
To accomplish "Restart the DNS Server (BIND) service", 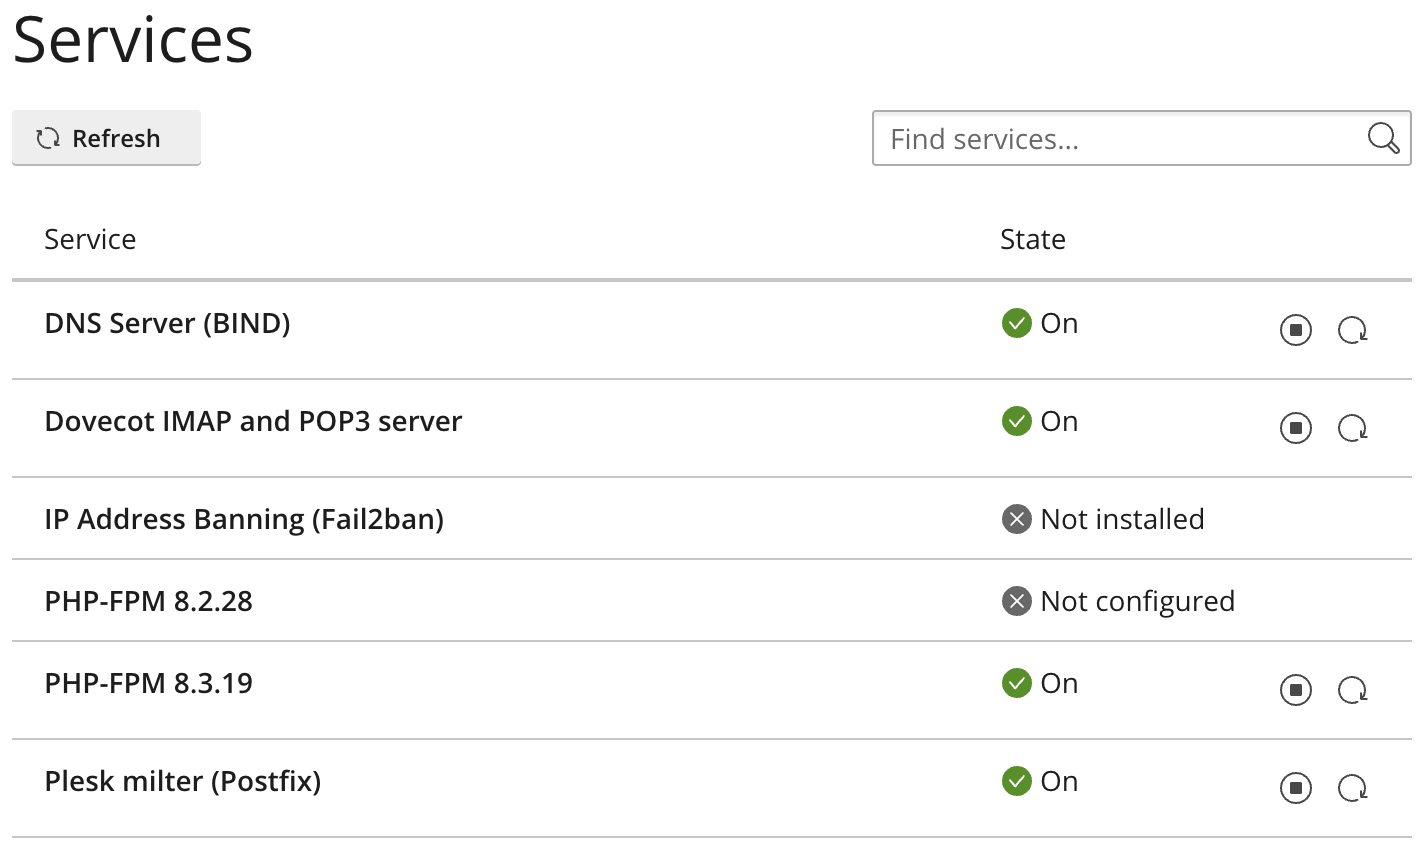I will coord(1353,329).
